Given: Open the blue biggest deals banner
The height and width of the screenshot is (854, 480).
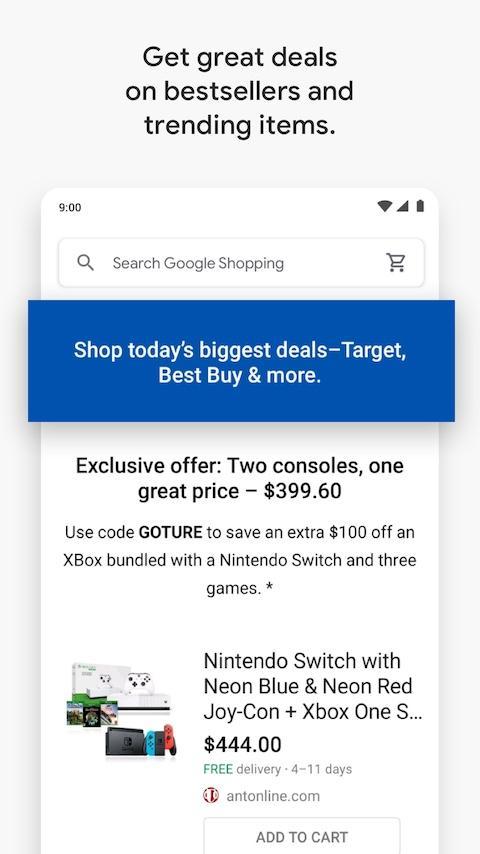Looking at the screenshot, I should point(241,361).
